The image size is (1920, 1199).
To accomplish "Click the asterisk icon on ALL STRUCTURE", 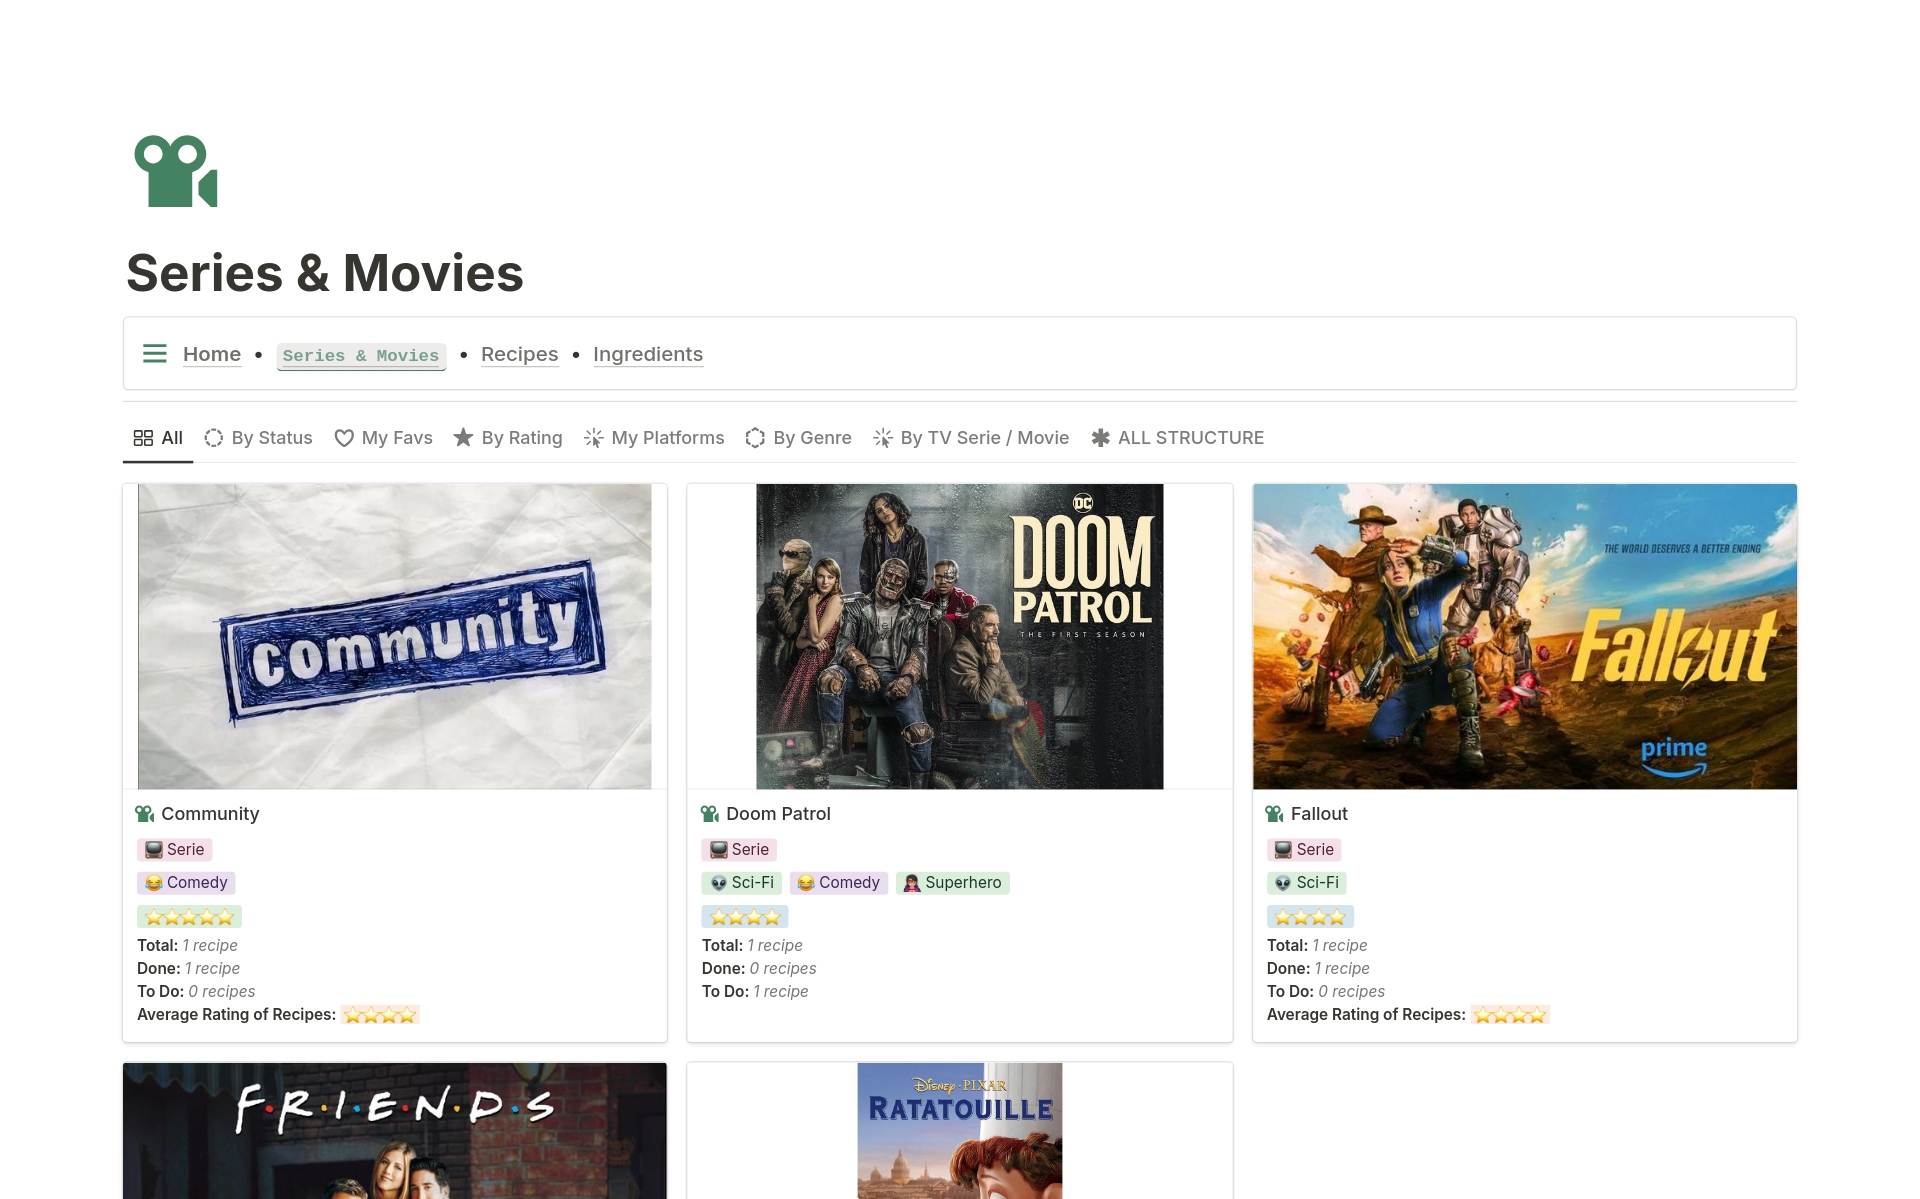I will pyautogui.click(x=1101, y=437).
